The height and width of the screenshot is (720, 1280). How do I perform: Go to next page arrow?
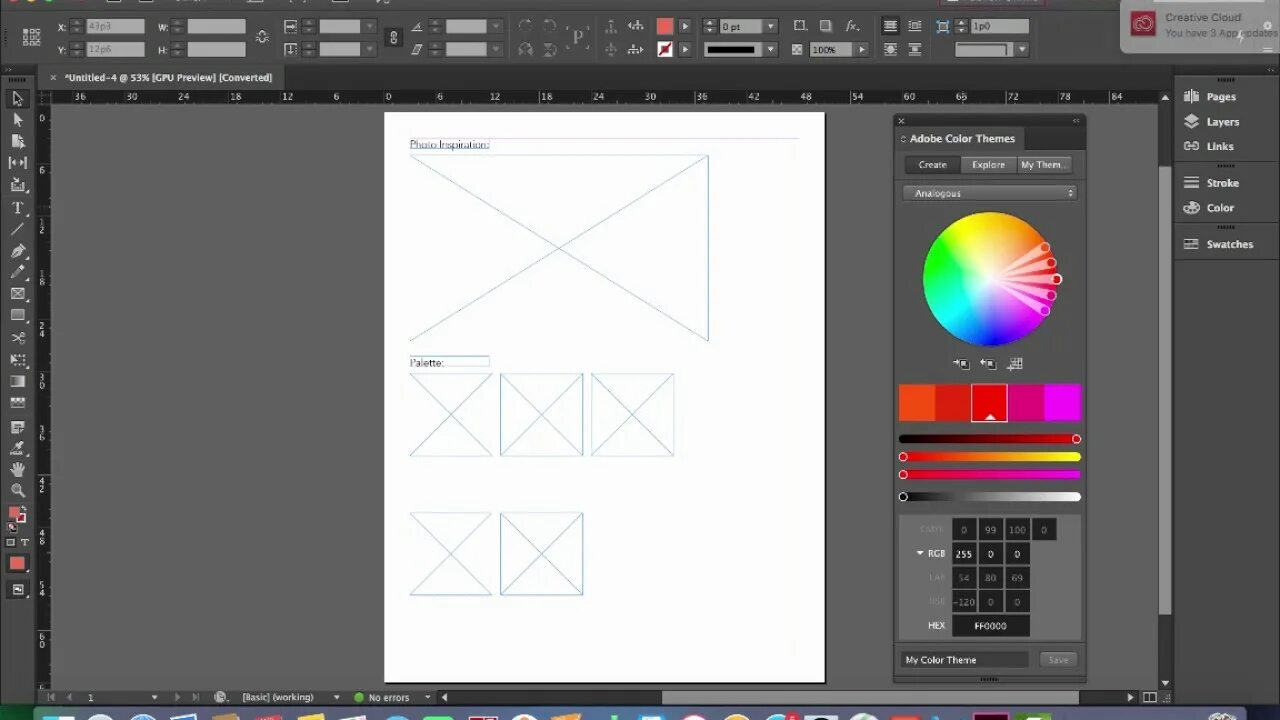click(x=177, y=697)
